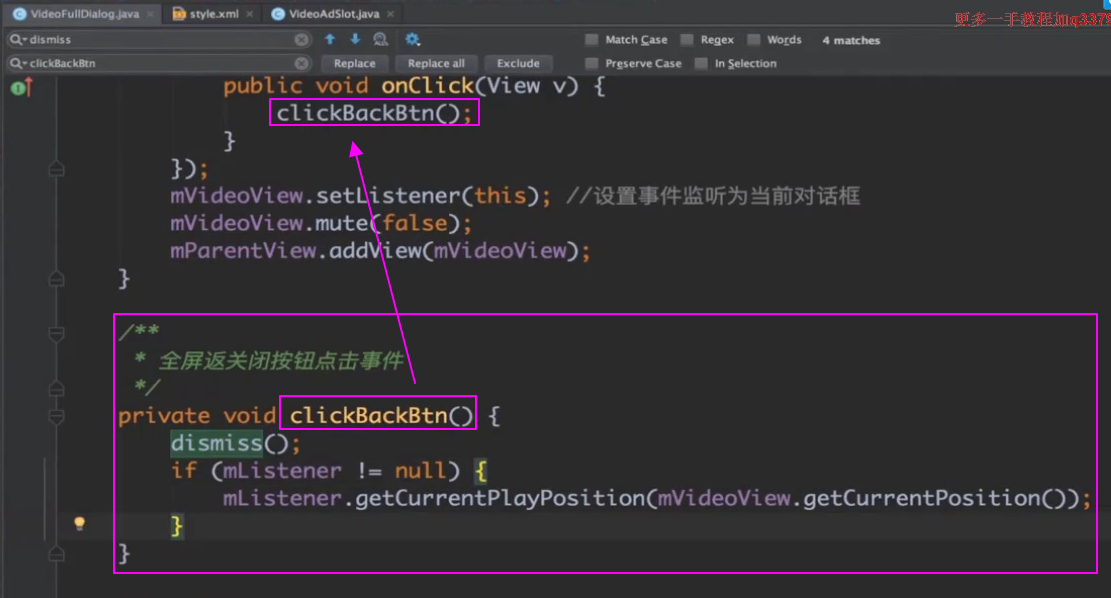The height and width of the screenshot is (598, 1111).
Task: Click the Javadoc Chinese description line
Action: click(x=281, y=361)
